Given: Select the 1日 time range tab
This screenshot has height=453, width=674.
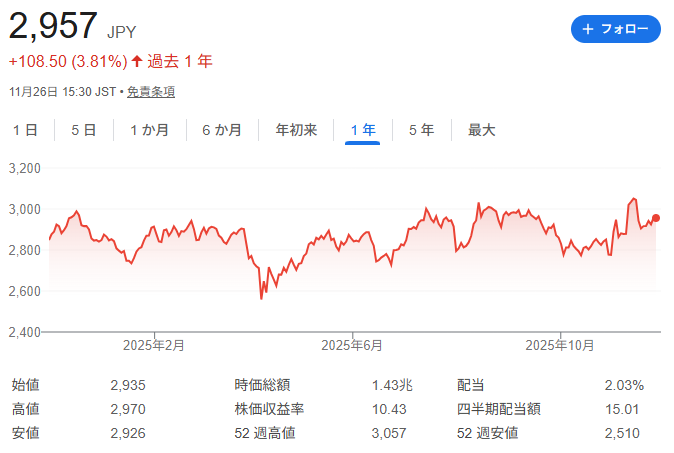Looking at the screenshot, I should (x=25, y=130).
